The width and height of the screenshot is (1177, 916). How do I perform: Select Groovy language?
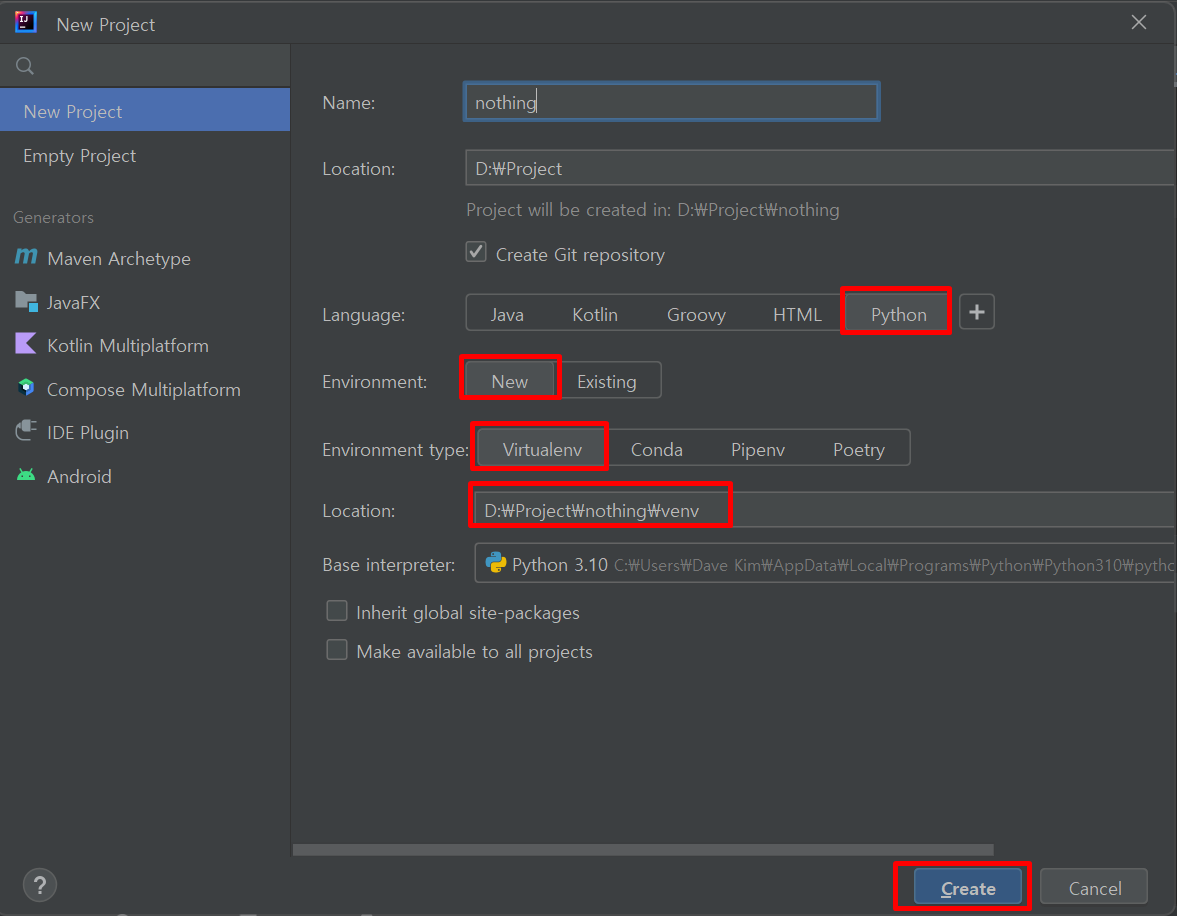(696, 315)
